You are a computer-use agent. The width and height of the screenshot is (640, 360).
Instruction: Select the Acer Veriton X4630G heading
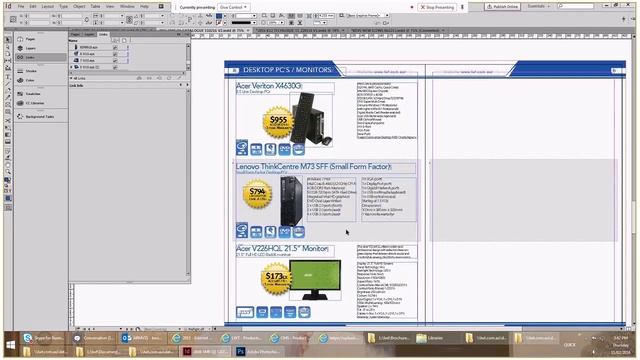point(269,86)
